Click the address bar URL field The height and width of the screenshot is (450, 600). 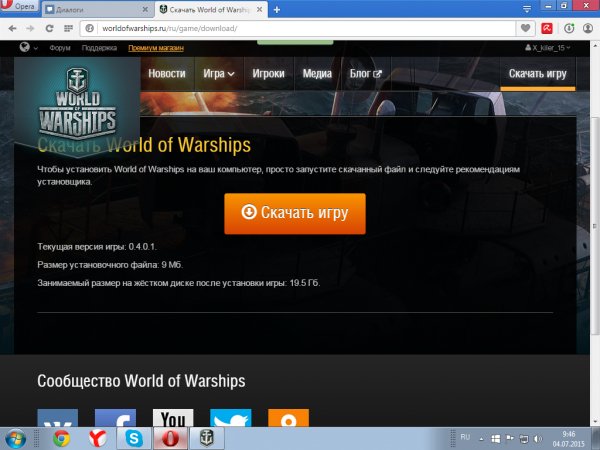(298, 28)
